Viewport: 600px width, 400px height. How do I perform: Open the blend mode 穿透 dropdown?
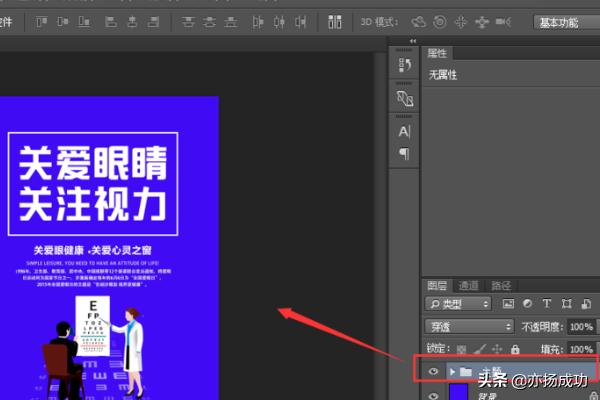pyautogui.click(x=468, y=326)
